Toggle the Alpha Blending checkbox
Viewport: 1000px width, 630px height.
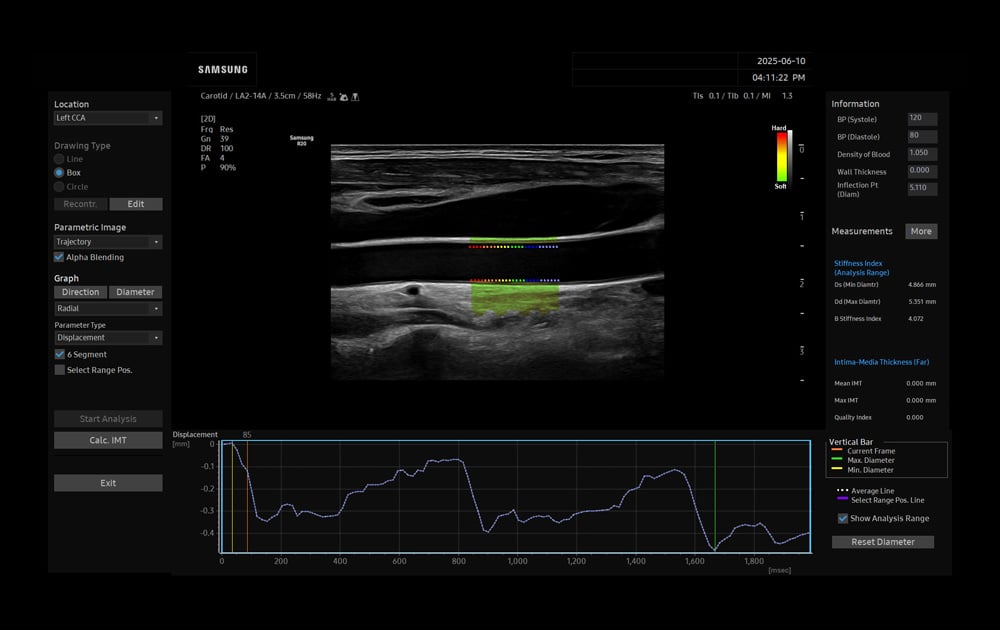pos(58,257)
